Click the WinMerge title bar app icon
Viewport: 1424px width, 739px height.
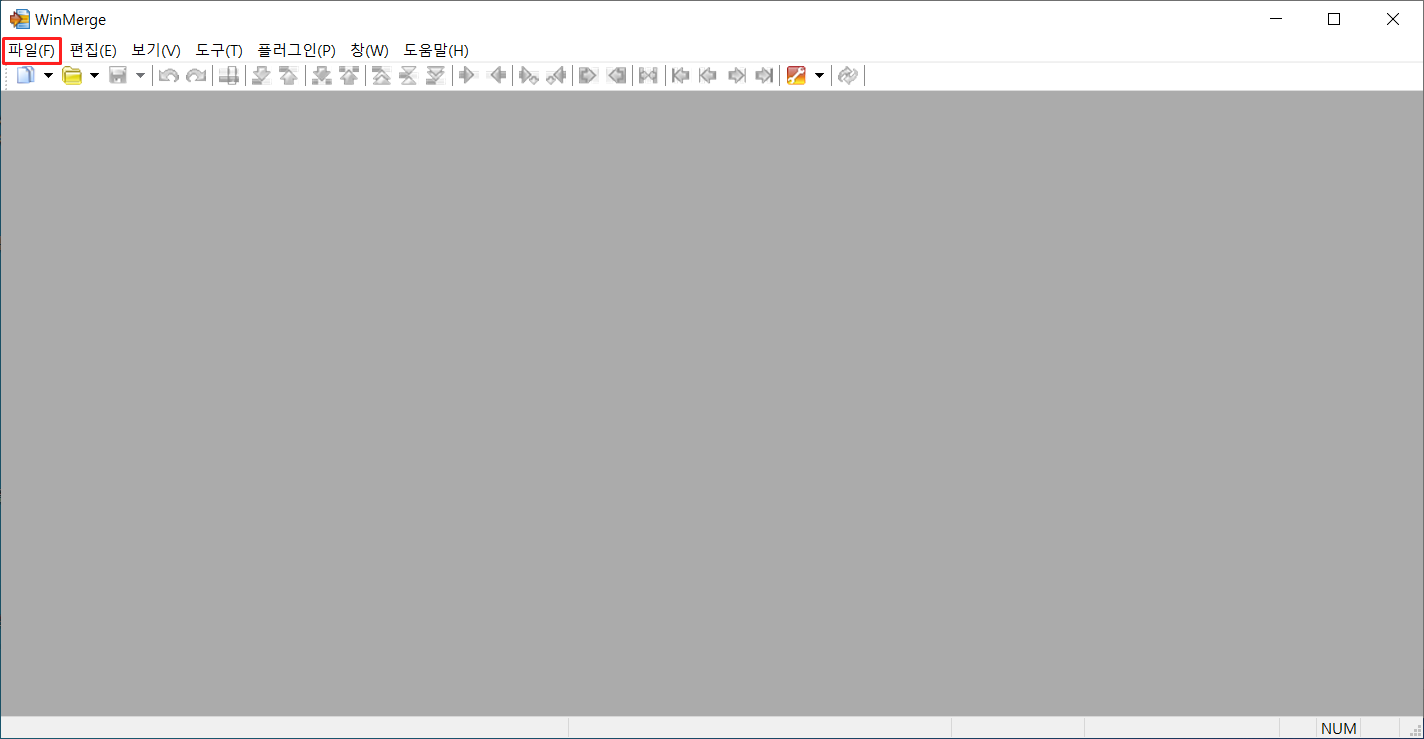19,19
